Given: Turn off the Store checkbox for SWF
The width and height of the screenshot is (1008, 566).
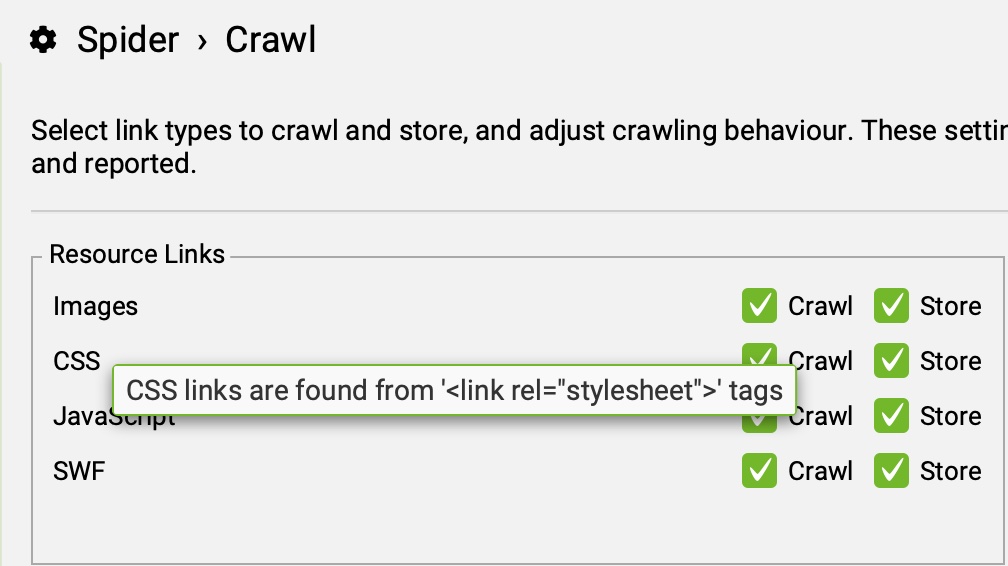Looking at the screenshot, I should coord(891,470).
